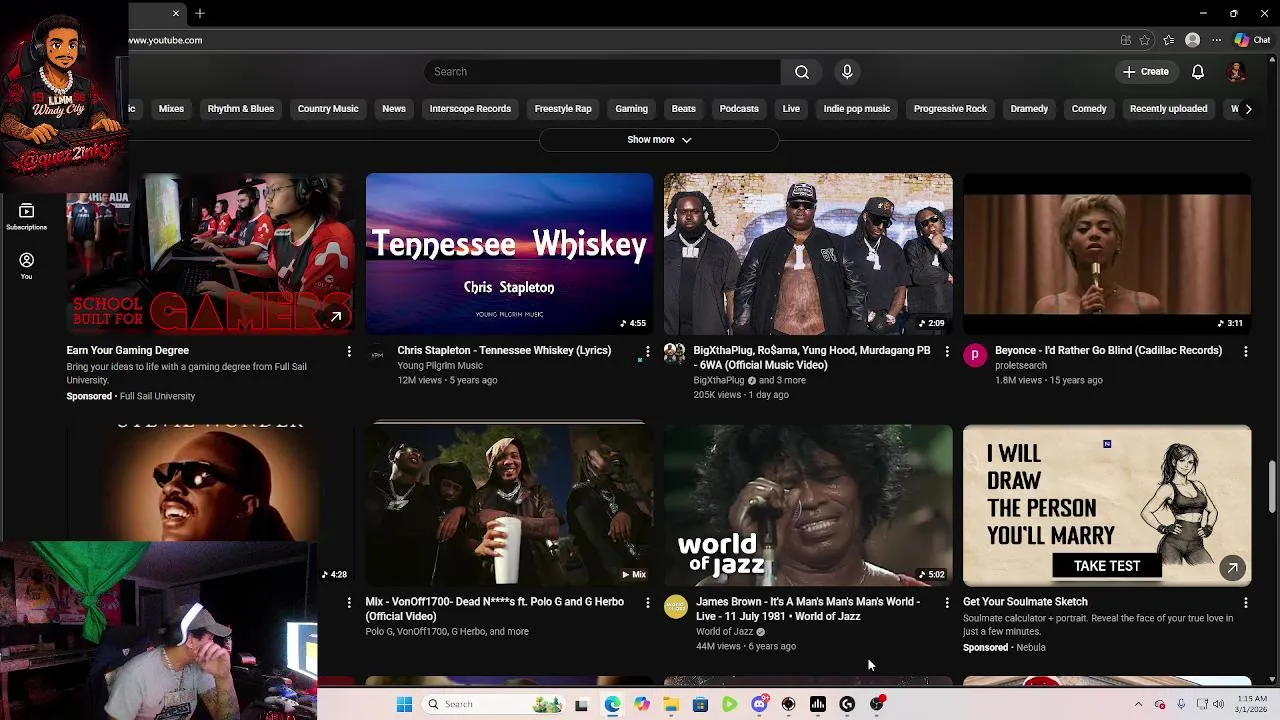1280x720 pixels.
Task: Add this page to favorites star
Action: tap(1145, 40)
